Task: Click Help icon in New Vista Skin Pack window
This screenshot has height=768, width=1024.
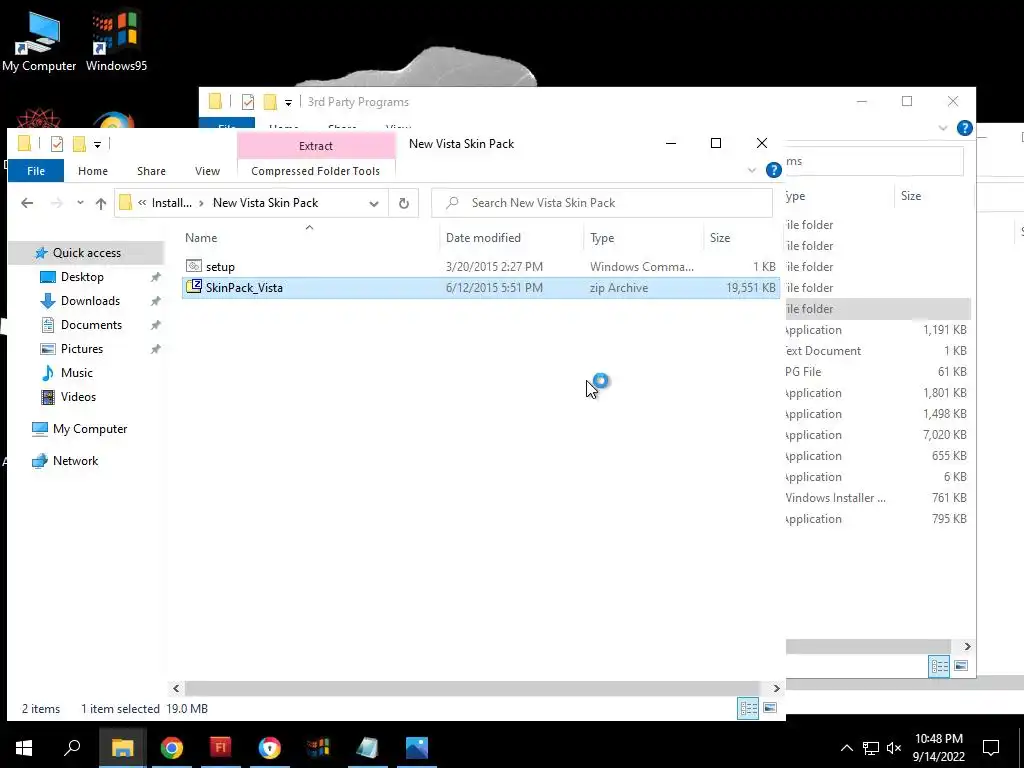Action: click(x=774, y=170)
